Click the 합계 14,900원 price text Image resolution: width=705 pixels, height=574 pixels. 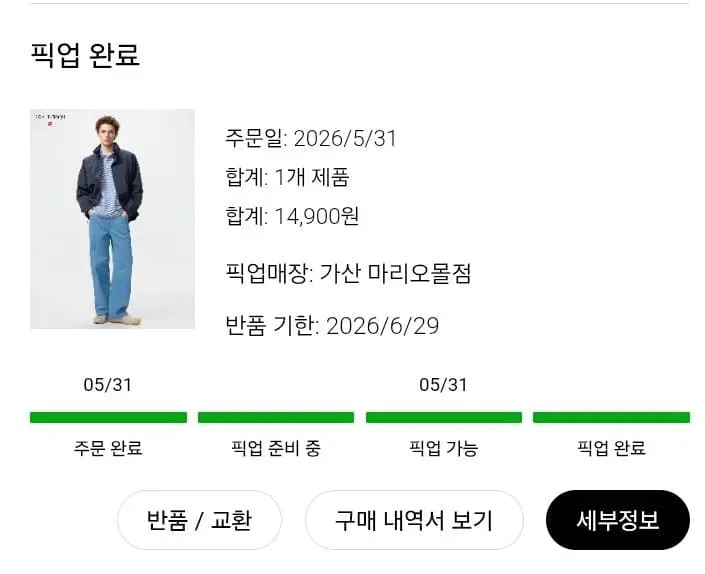[x=292, y=216]
